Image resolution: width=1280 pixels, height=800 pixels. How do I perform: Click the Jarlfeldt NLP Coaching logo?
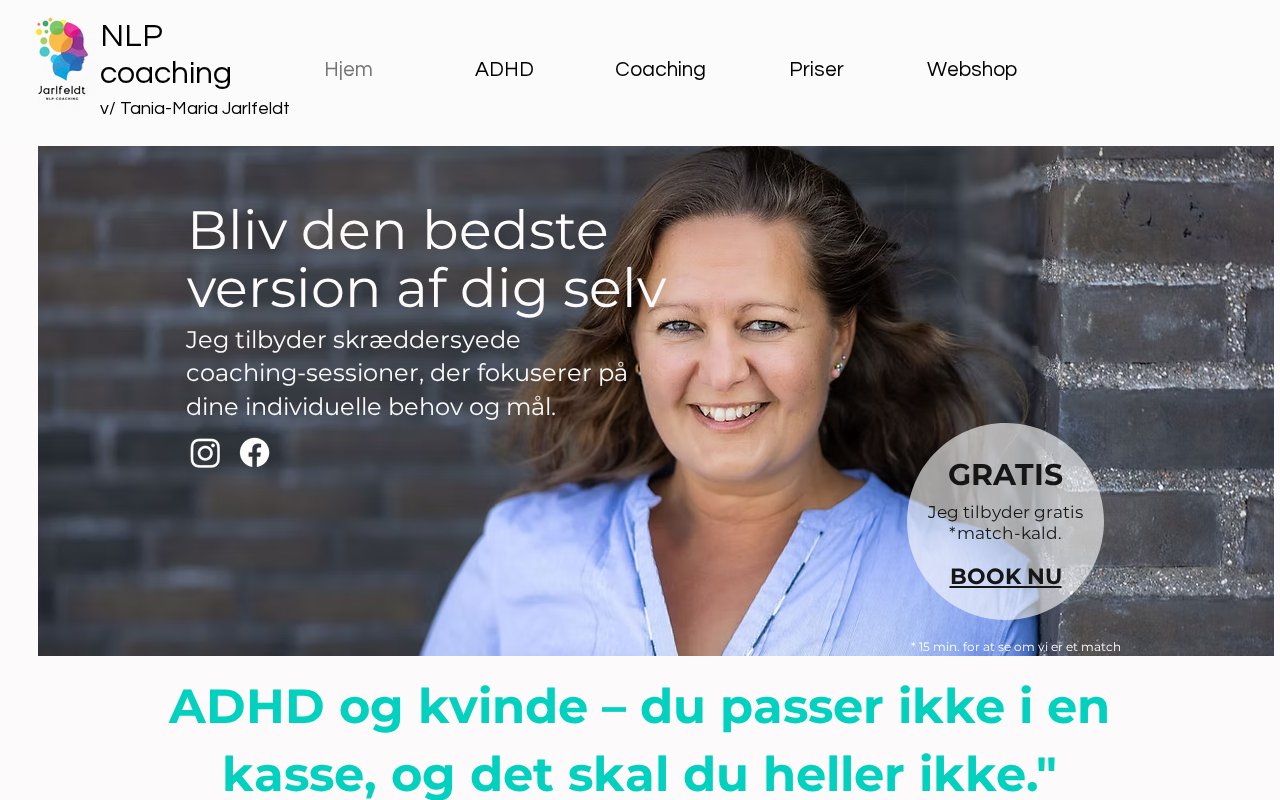point(62,59)
